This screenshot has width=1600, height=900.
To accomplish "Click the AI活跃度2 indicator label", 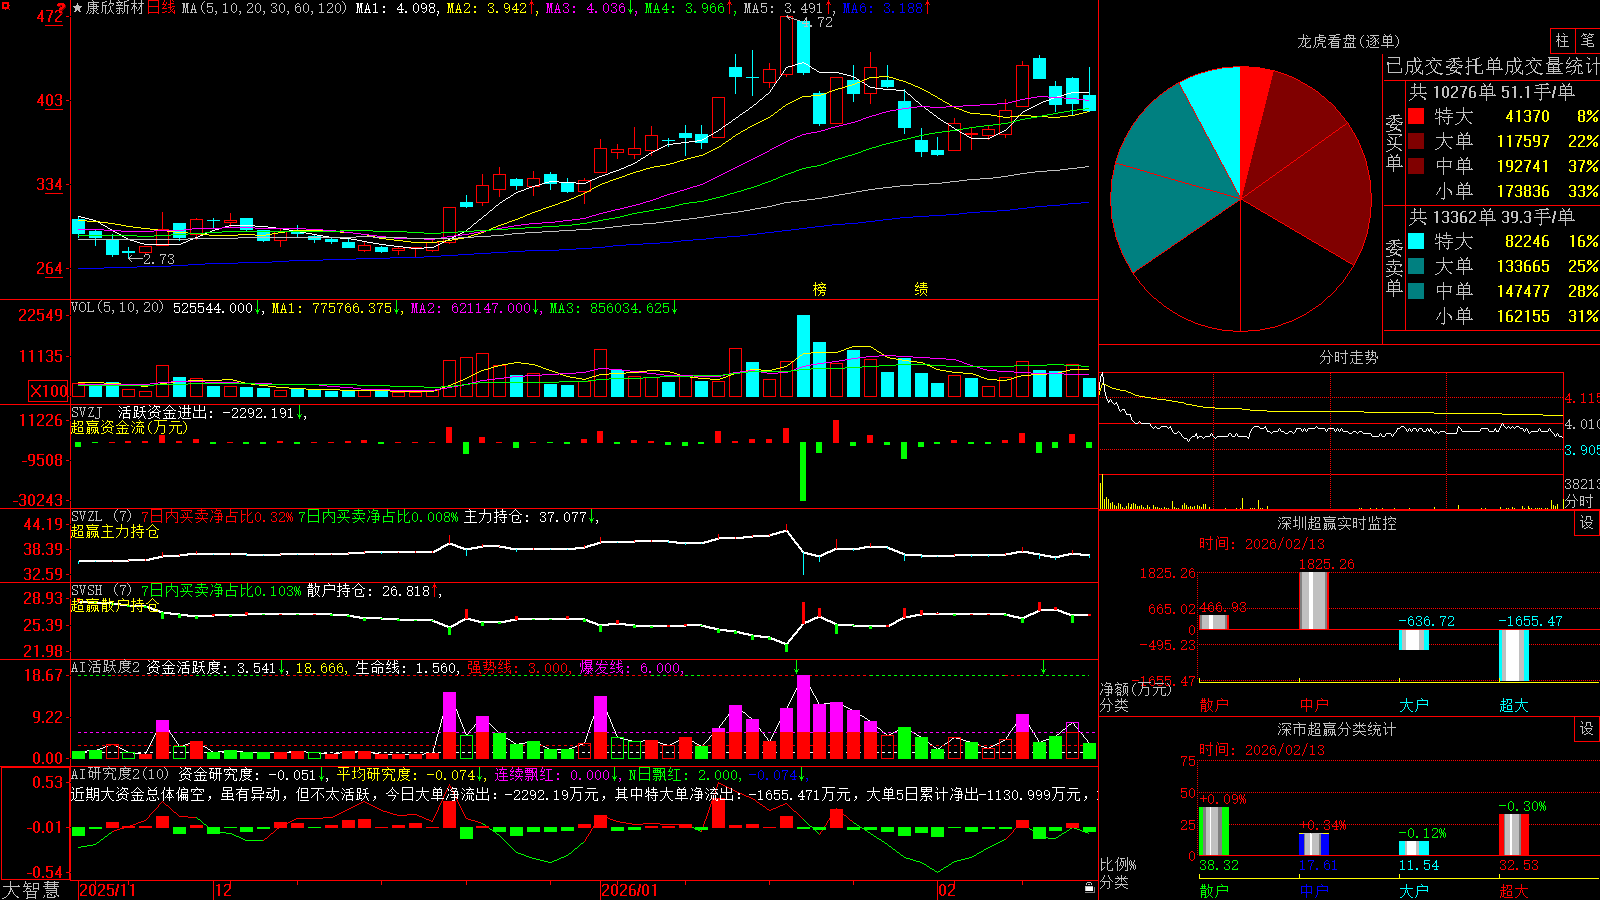I will click(x=106, y=668).
